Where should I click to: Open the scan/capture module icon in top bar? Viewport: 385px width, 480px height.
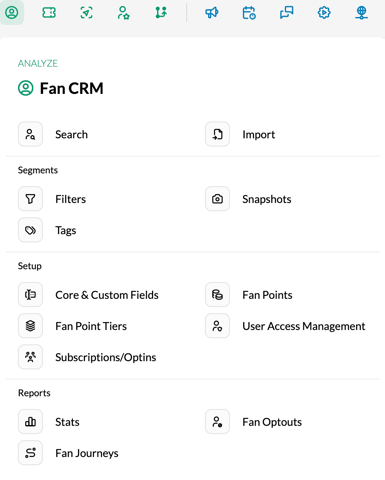[87, 13]
